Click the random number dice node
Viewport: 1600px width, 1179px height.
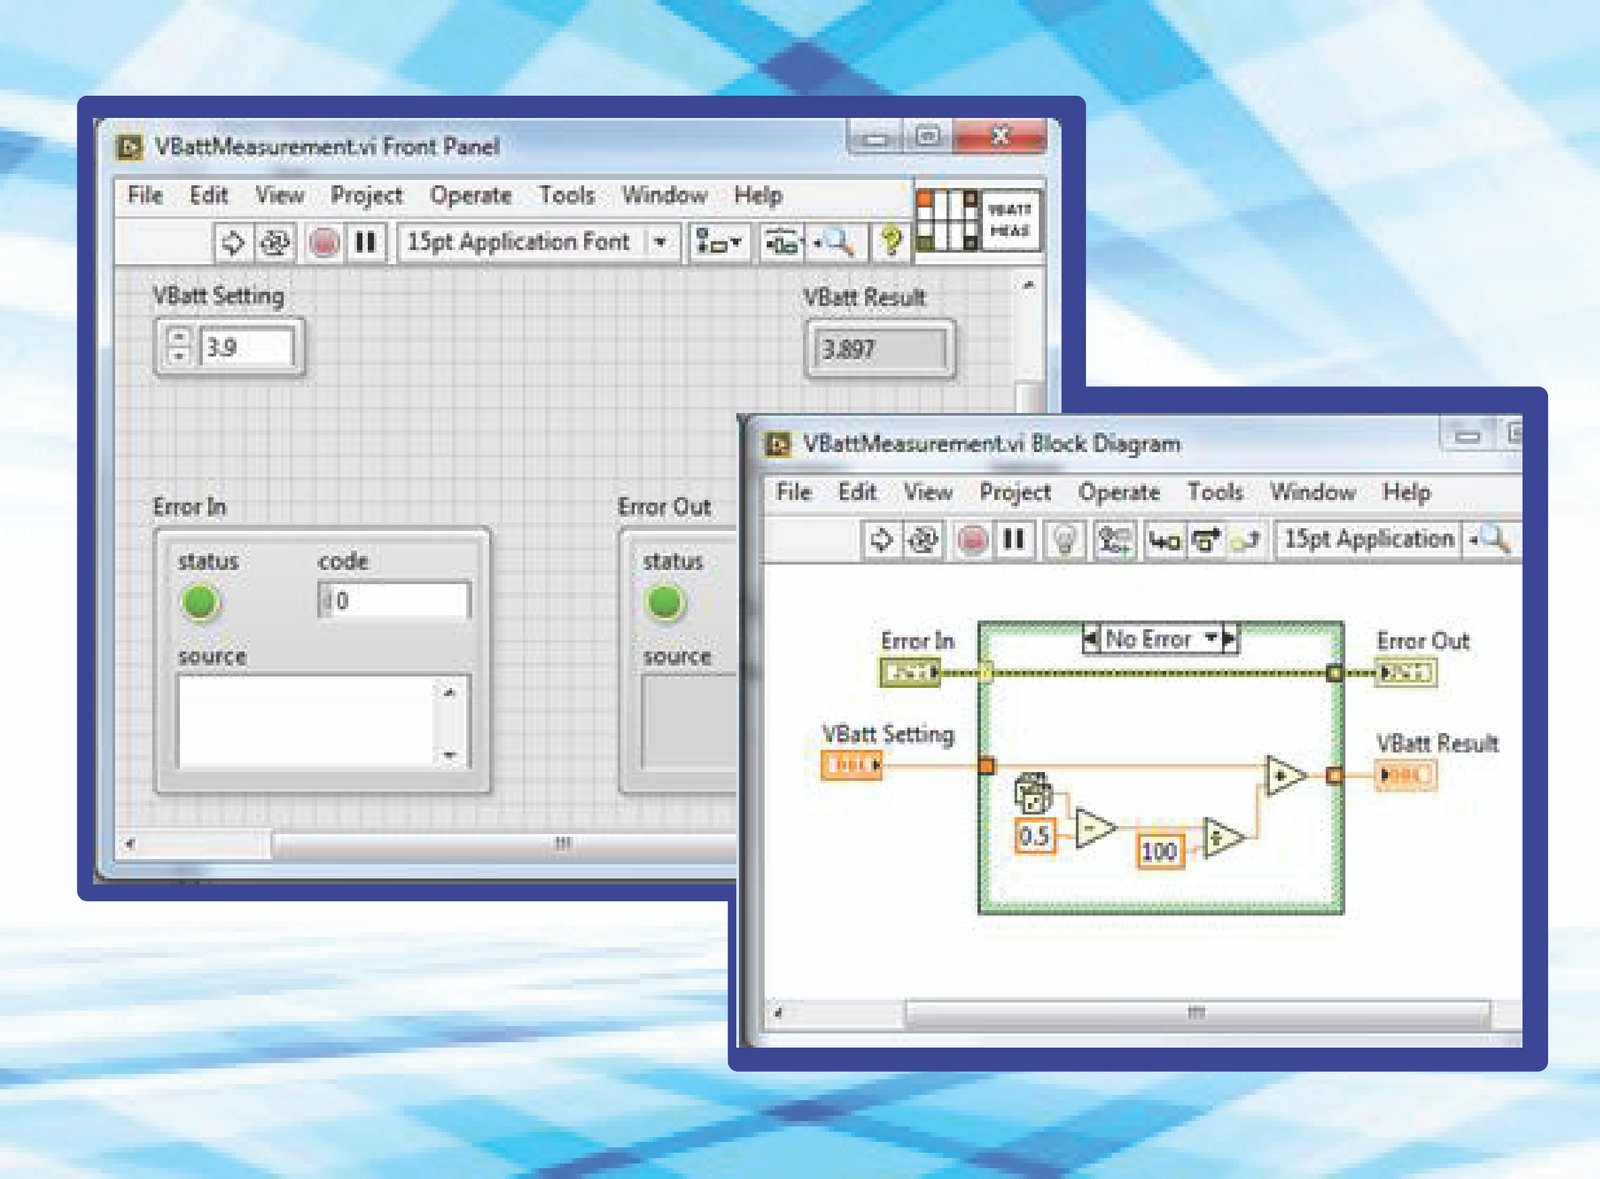(x=1033, y=794)
